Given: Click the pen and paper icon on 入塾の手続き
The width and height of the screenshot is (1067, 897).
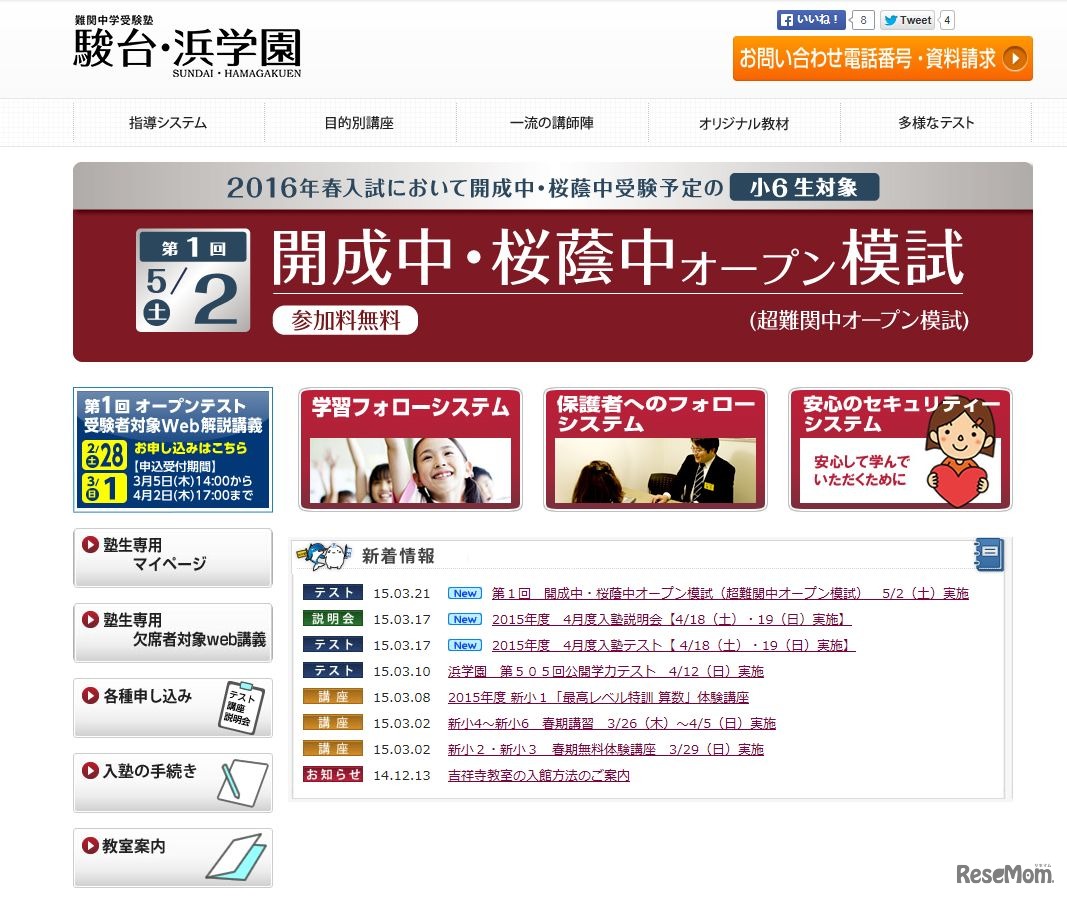Looking at the screenshot, I should point(242,783).
